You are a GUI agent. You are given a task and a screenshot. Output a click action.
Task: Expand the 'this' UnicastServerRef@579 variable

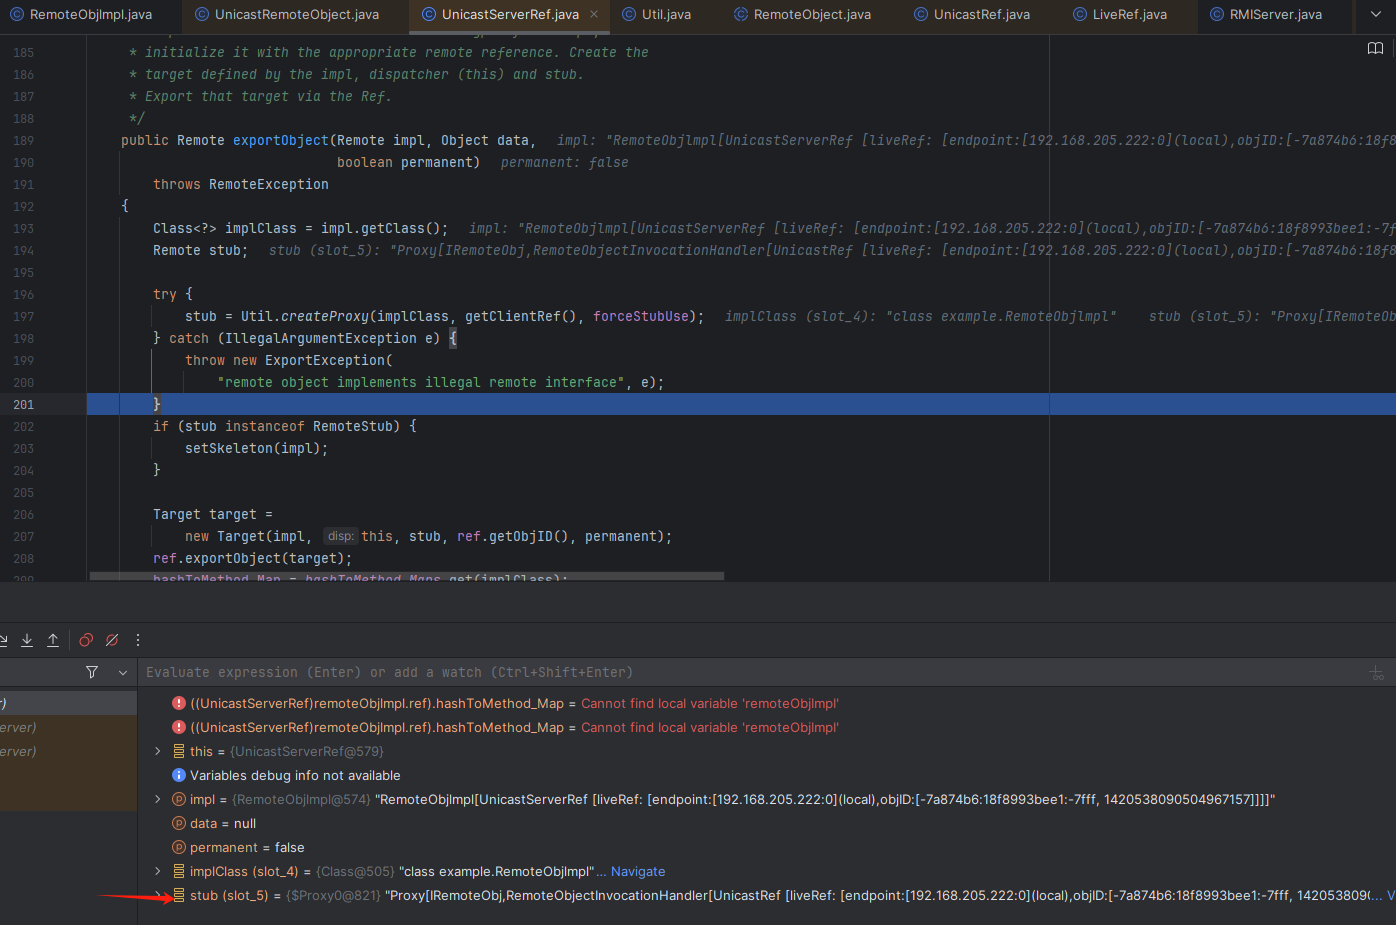[x=158, y=751]
